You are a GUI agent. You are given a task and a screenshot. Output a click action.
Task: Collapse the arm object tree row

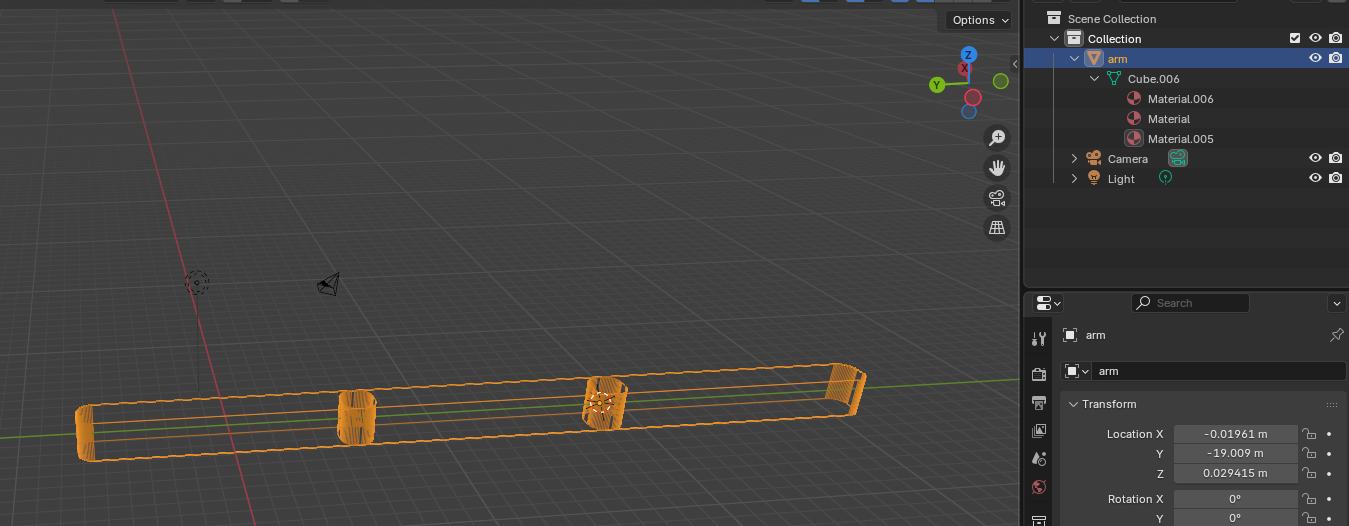click(x=1074, y=59)
